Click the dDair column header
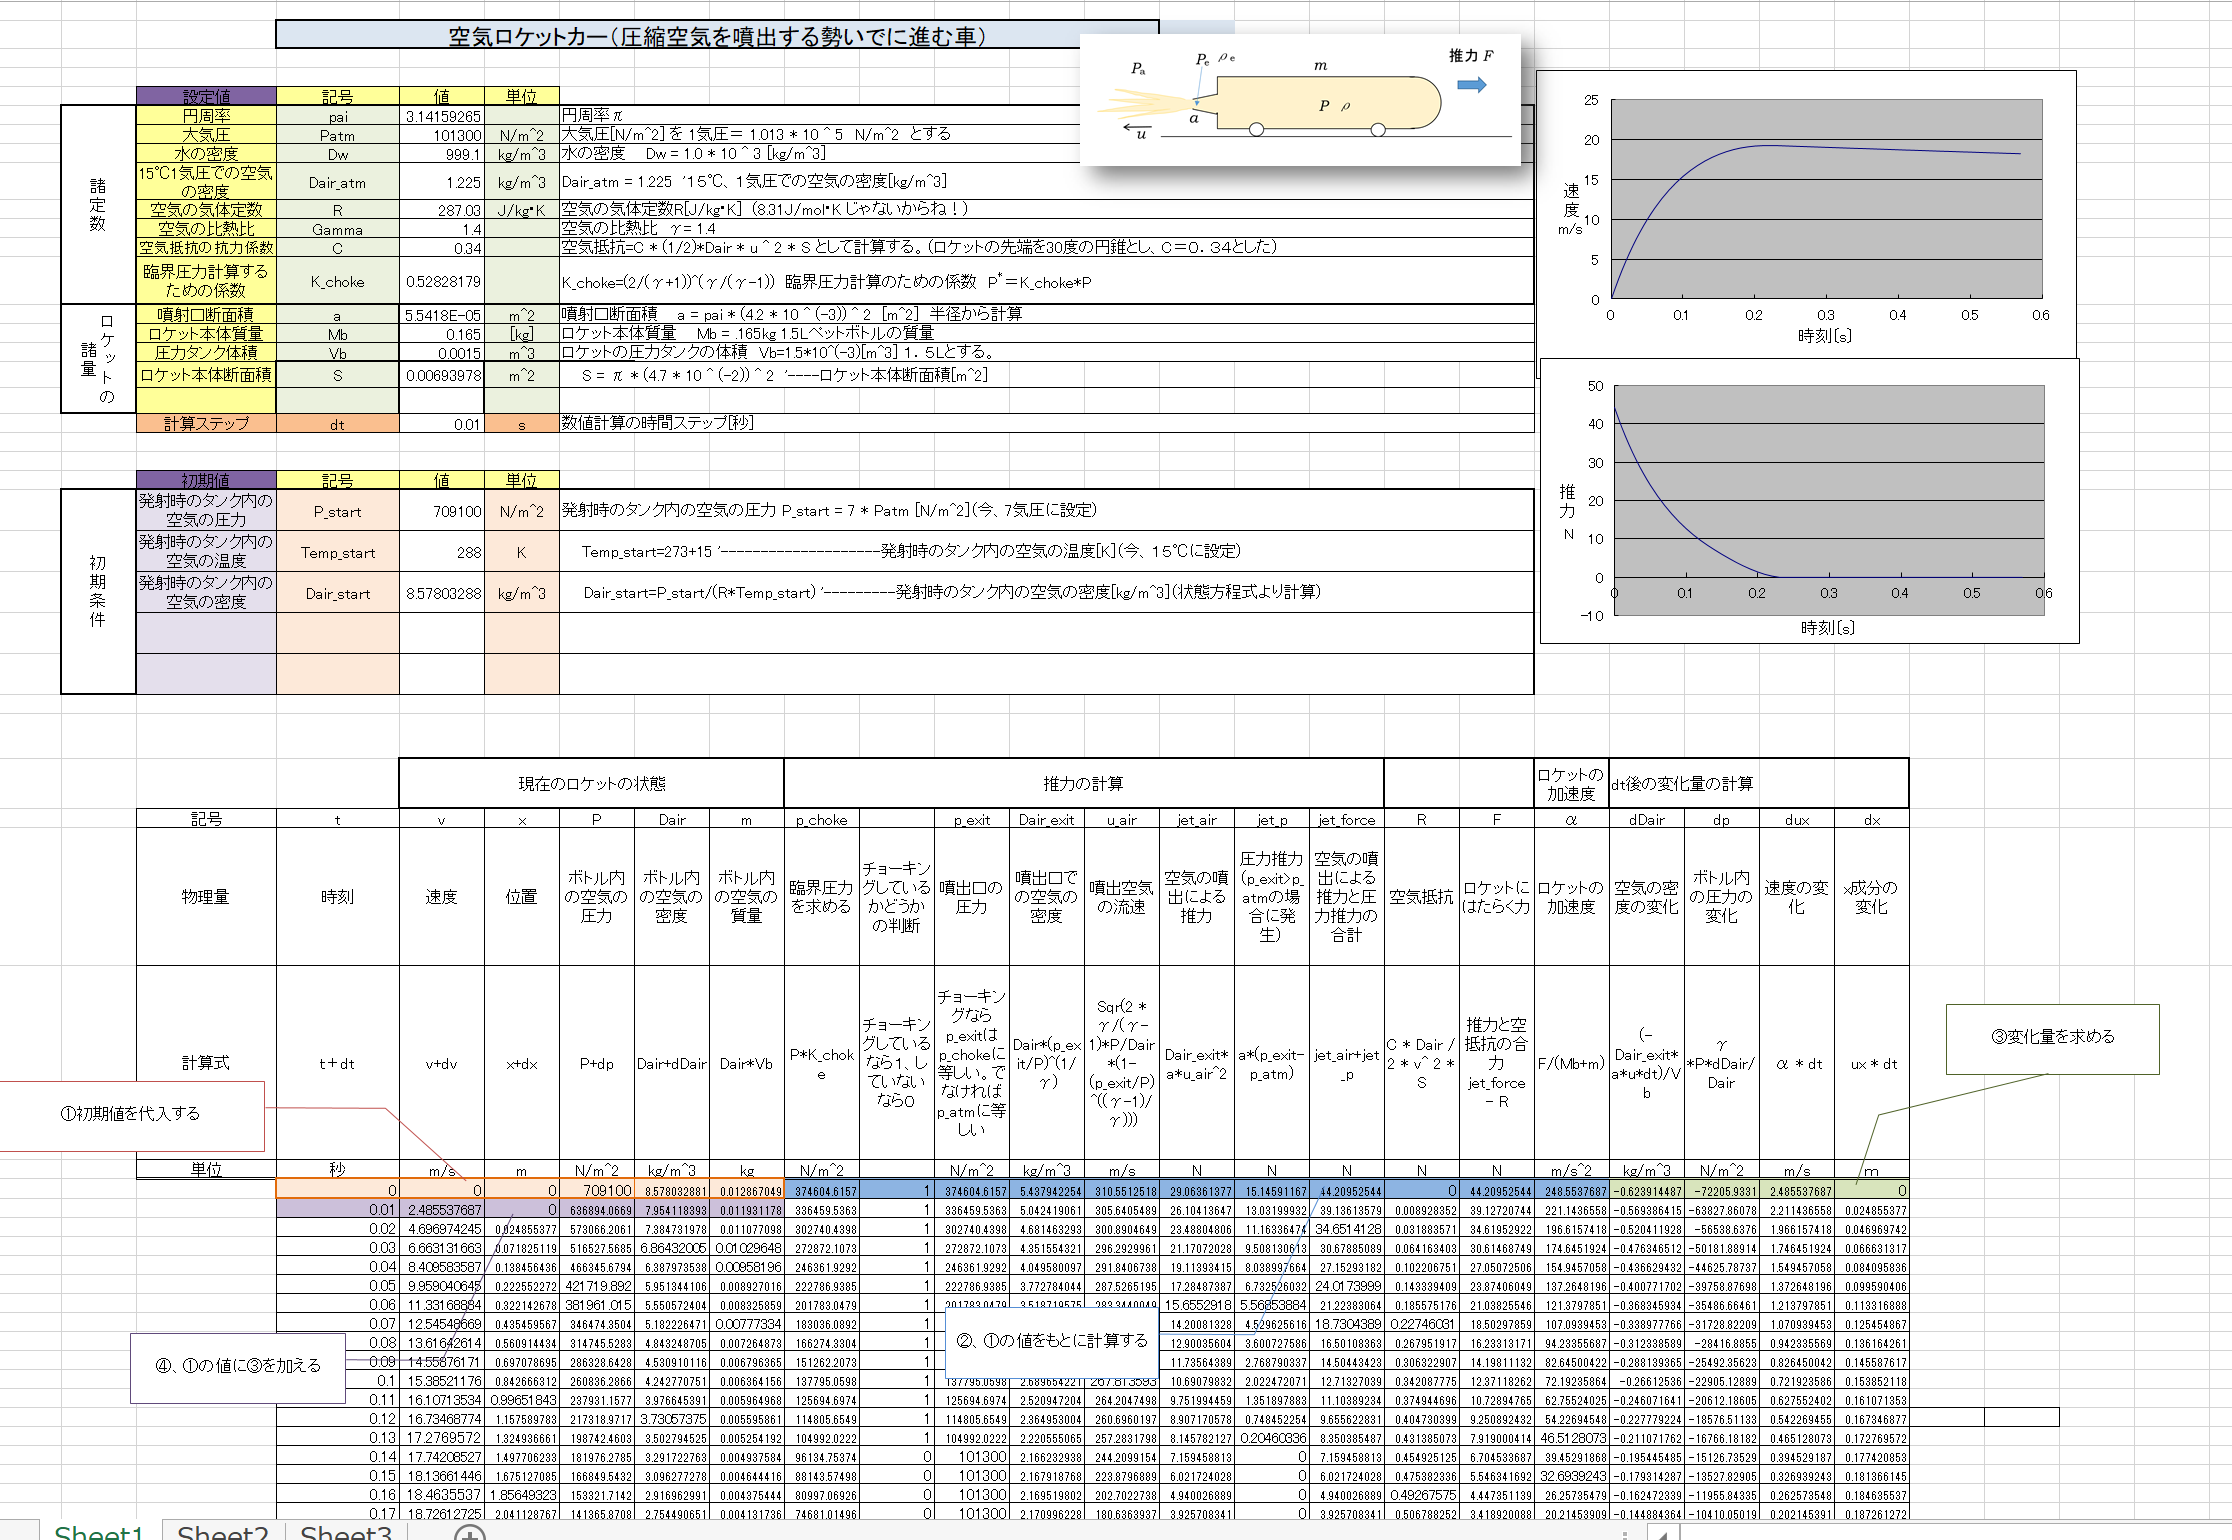 [1647, 820]
